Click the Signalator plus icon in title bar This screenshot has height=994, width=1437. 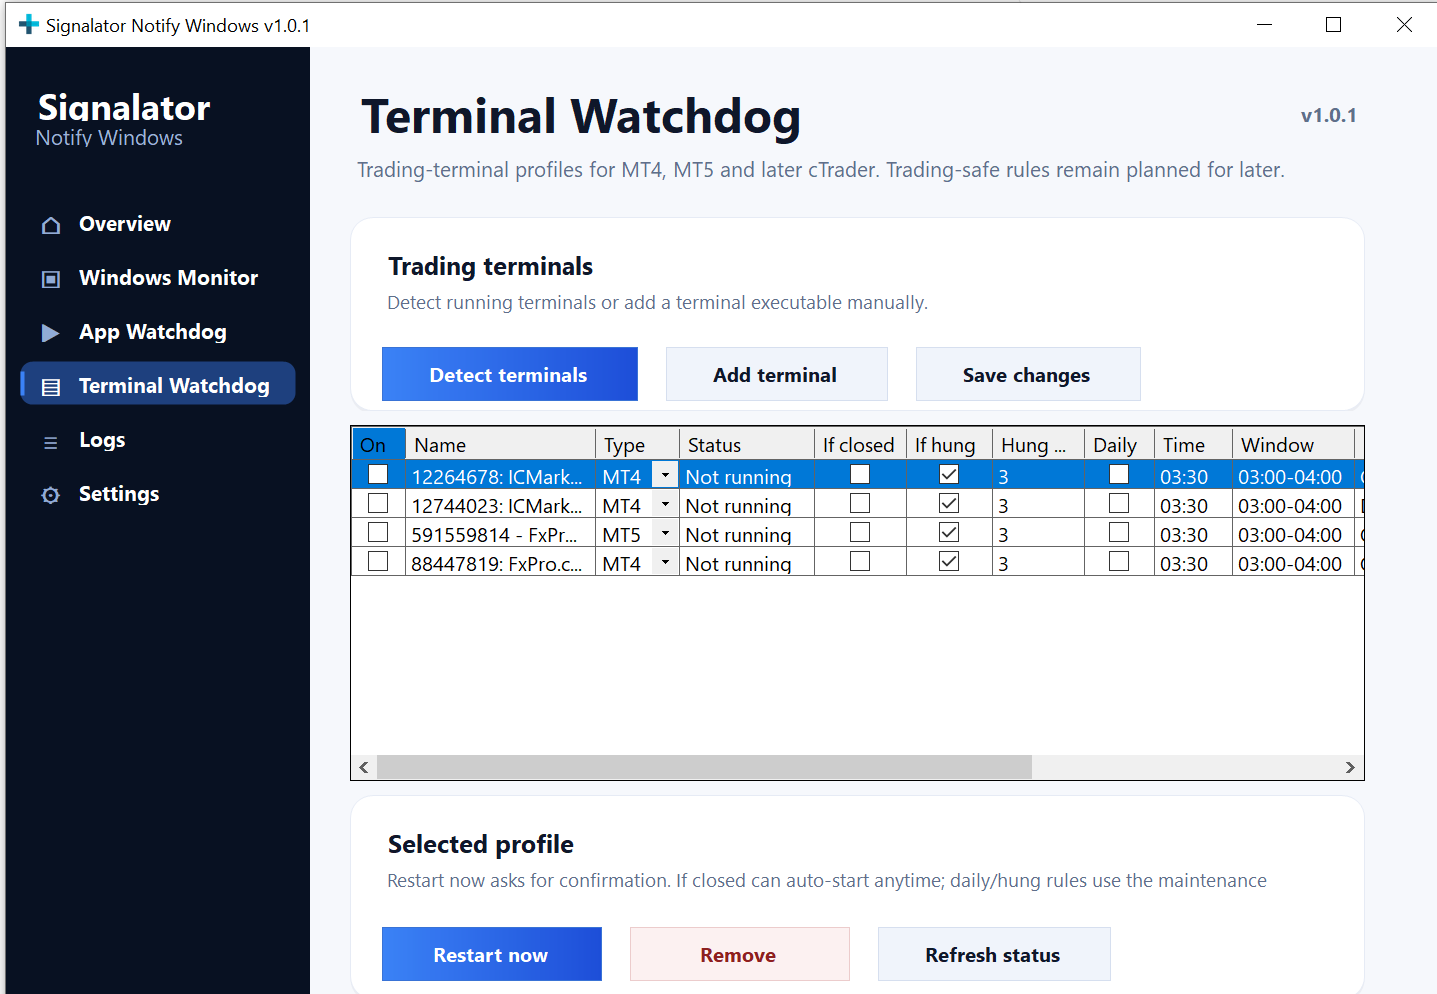[x=29, y=24]
